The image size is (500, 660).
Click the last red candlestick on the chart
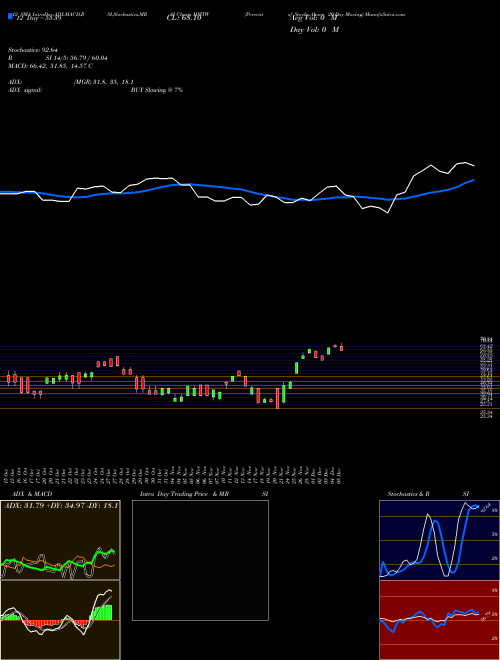(341, 347)
